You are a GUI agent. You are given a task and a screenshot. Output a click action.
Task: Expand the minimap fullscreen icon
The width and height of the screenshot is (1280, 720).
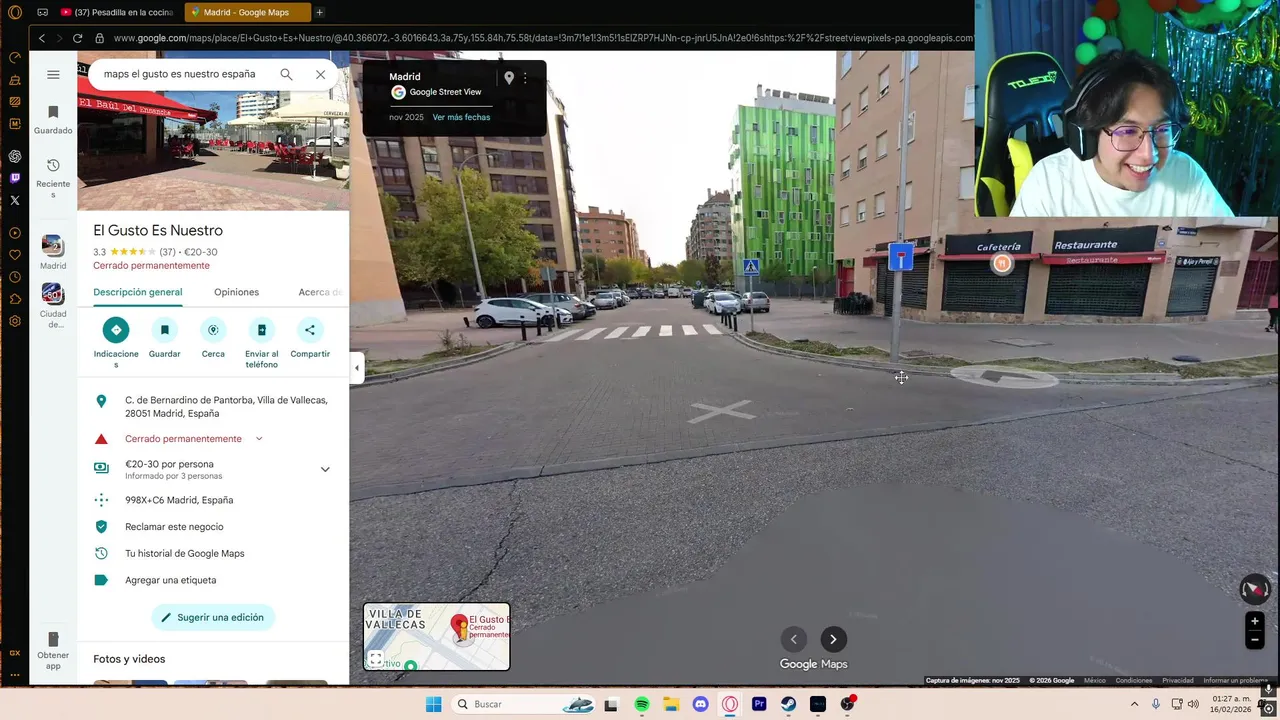tap(375, 659)
